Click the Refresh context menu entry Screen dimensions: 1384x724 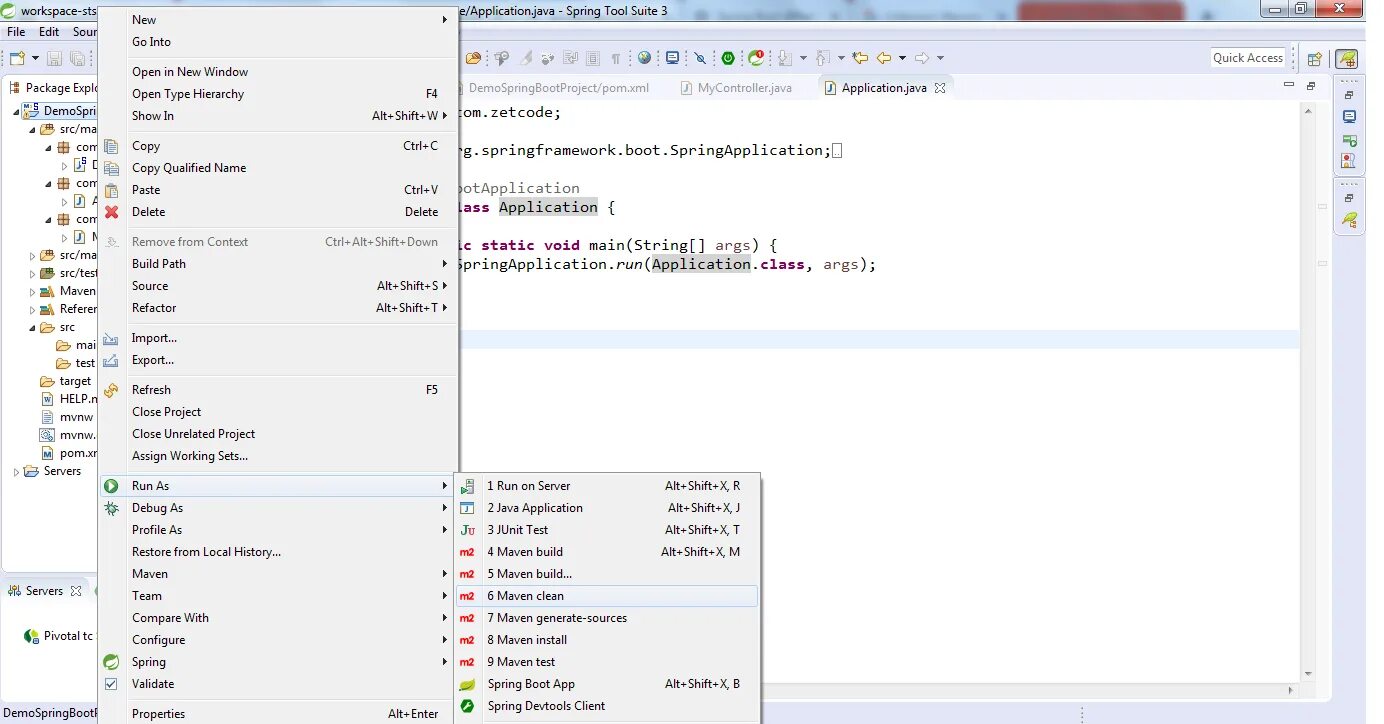tap(278, 390)
